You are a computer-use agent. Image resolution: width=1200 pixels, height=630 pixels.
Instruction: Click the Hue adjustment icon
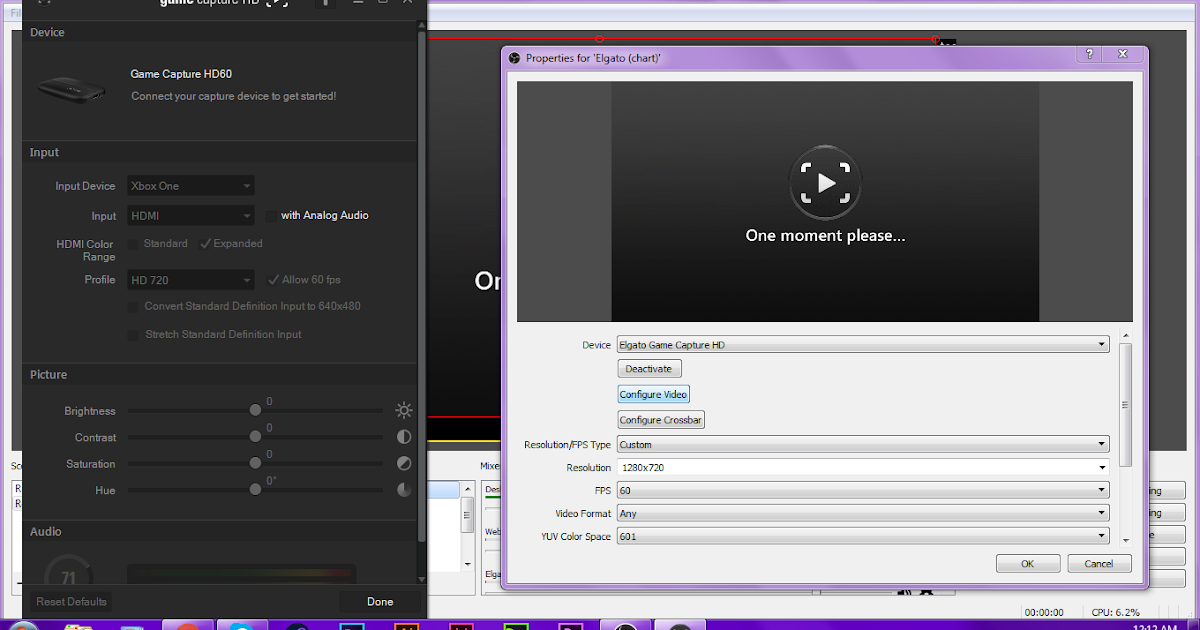[403, 490]
